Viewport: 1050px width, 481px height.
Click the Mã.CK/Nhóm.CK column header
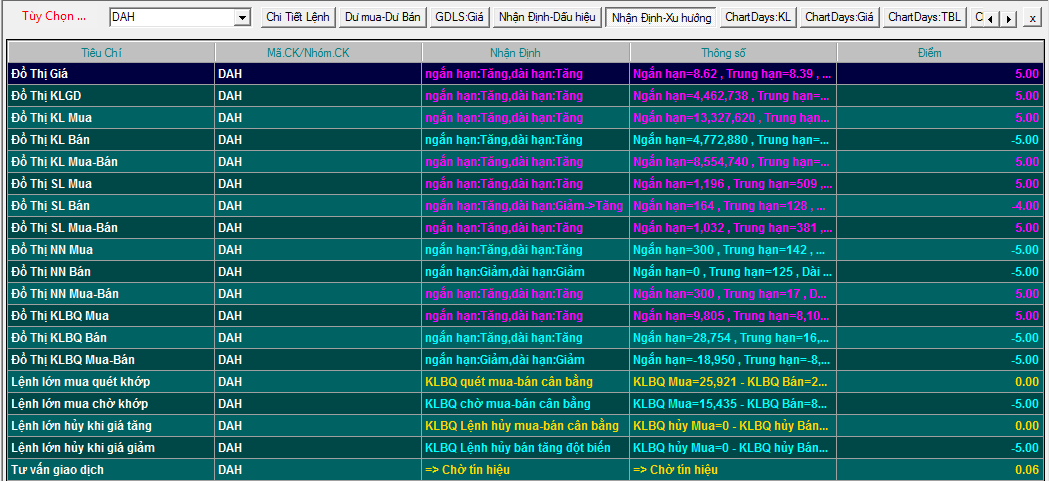[319, 52]
